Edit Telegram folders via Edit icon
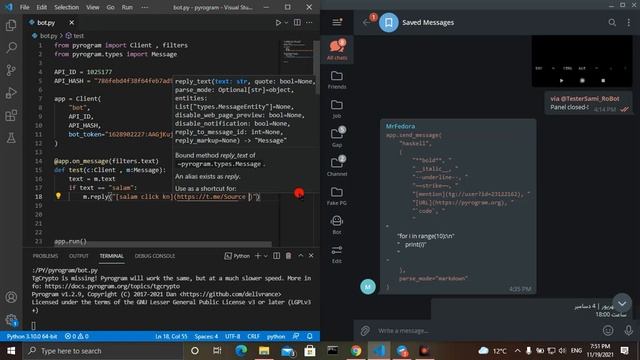The height and width of the screenshot is (360, 640). 337,254
